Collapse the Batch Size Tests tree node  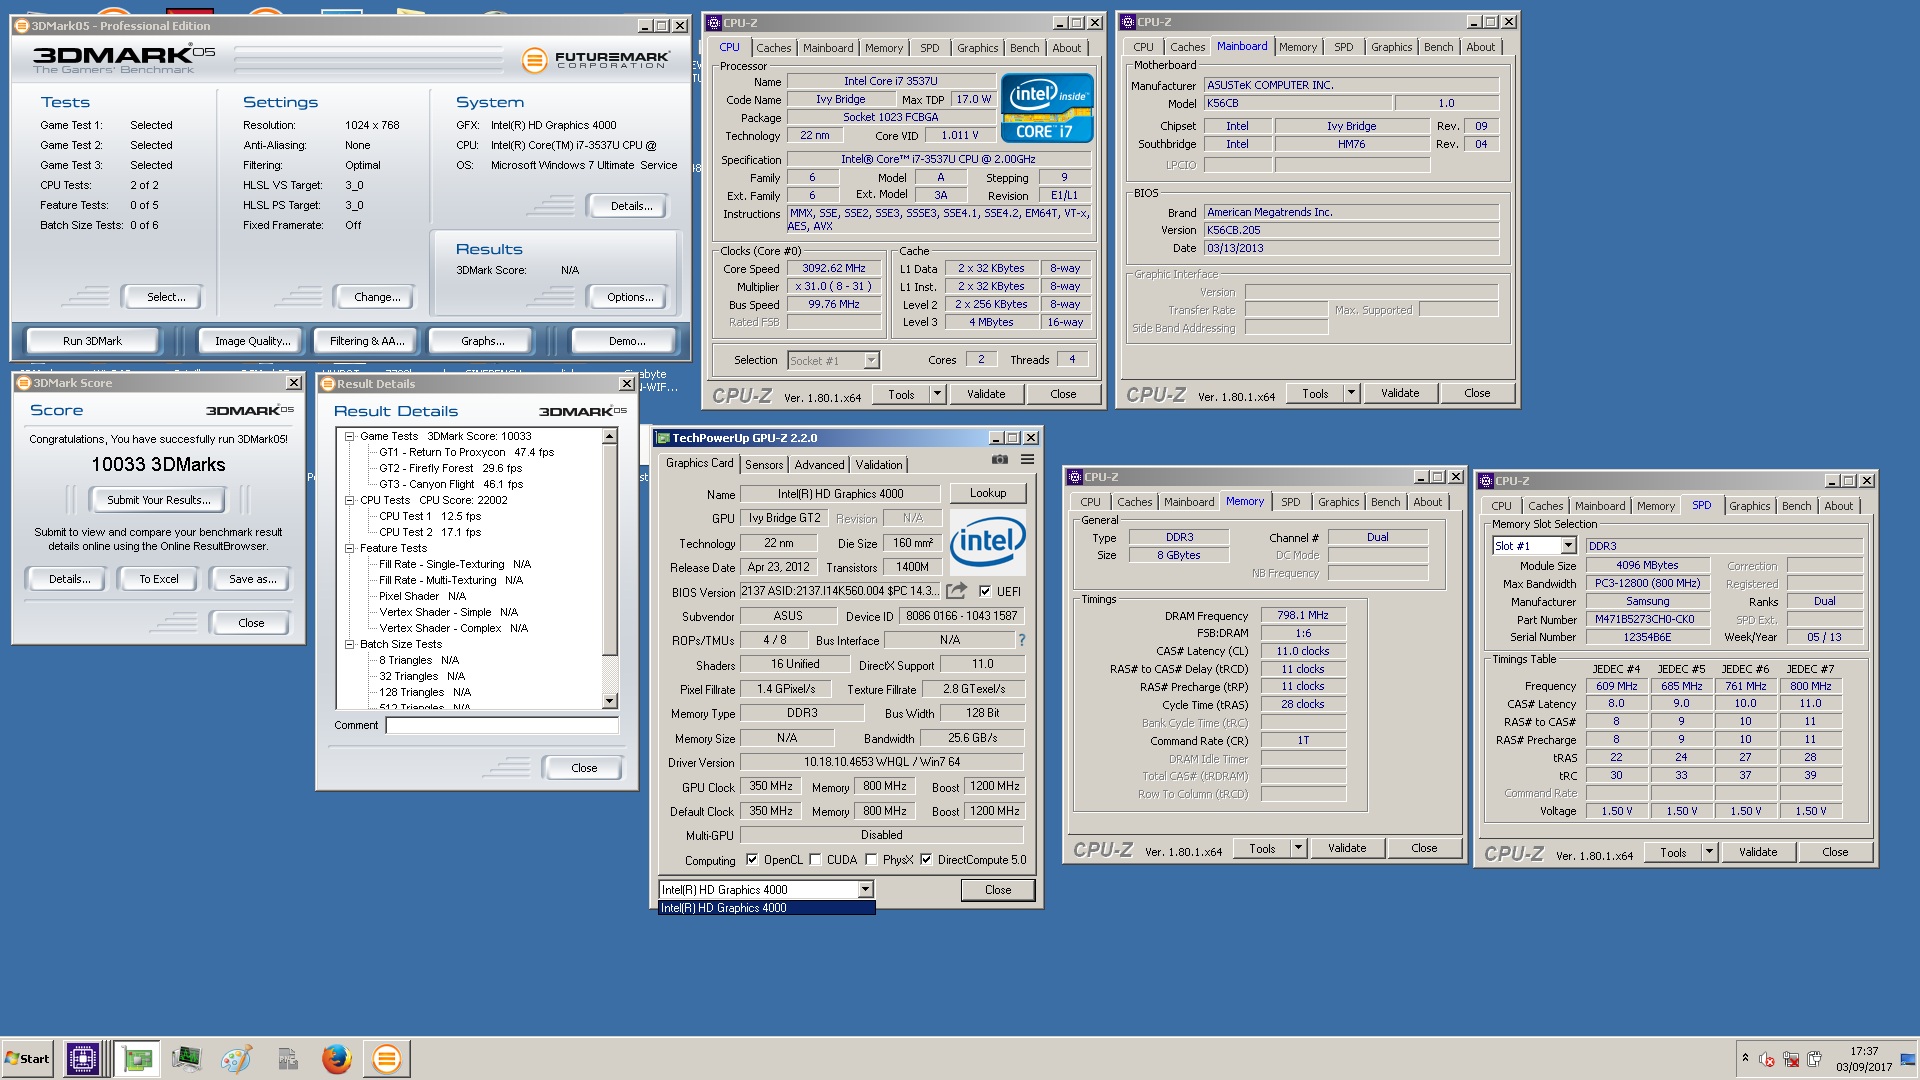(349, 644)
